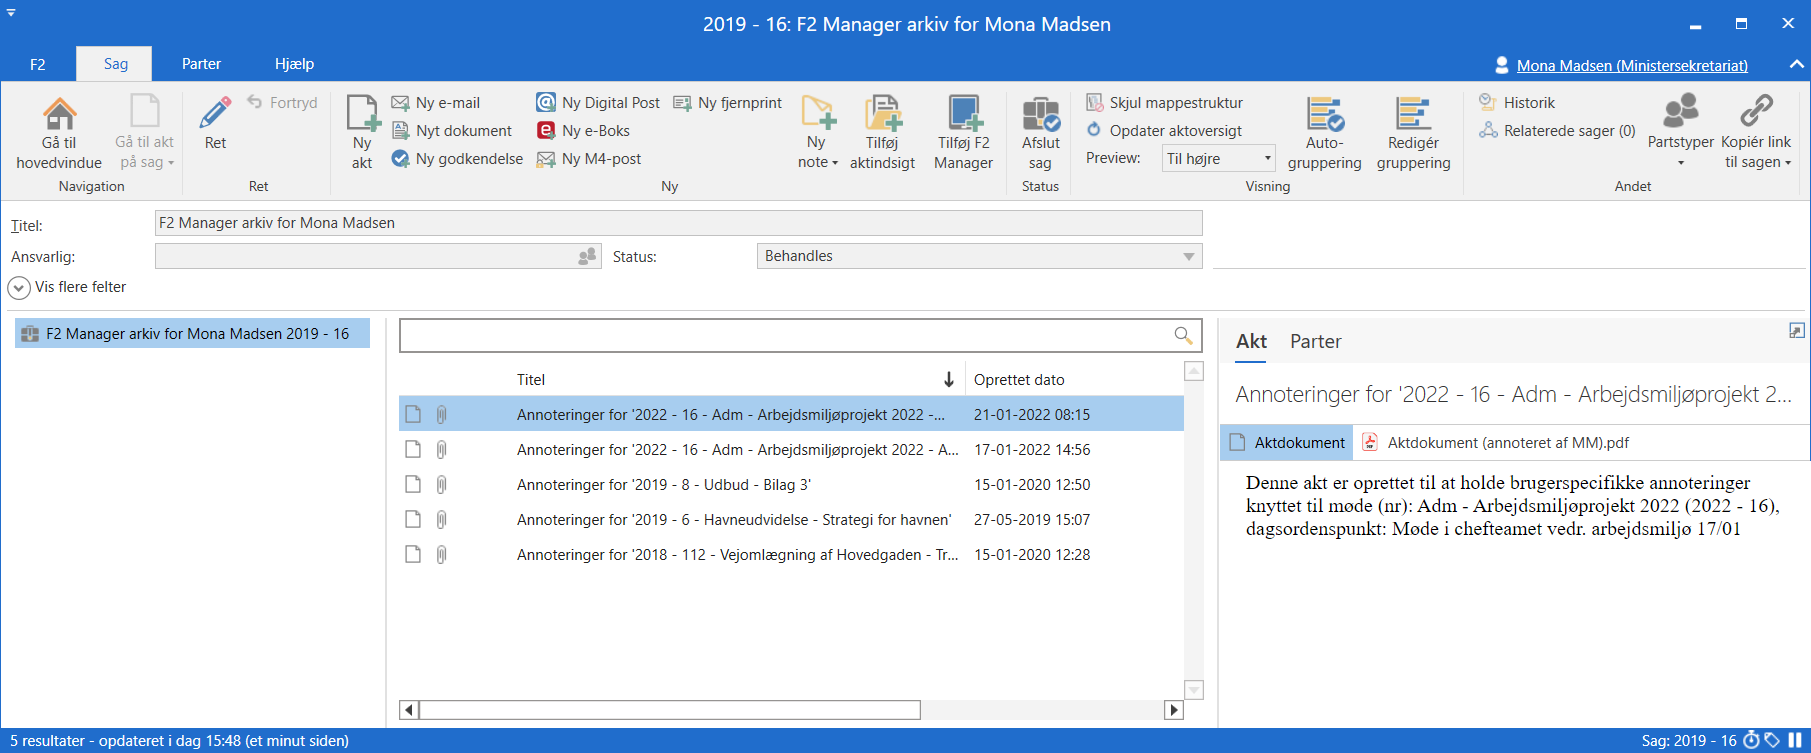The width and height of the screenshot is (1811, 753).
Task: Click attachment clip icon of Udbud row
Action: (441, 484)
